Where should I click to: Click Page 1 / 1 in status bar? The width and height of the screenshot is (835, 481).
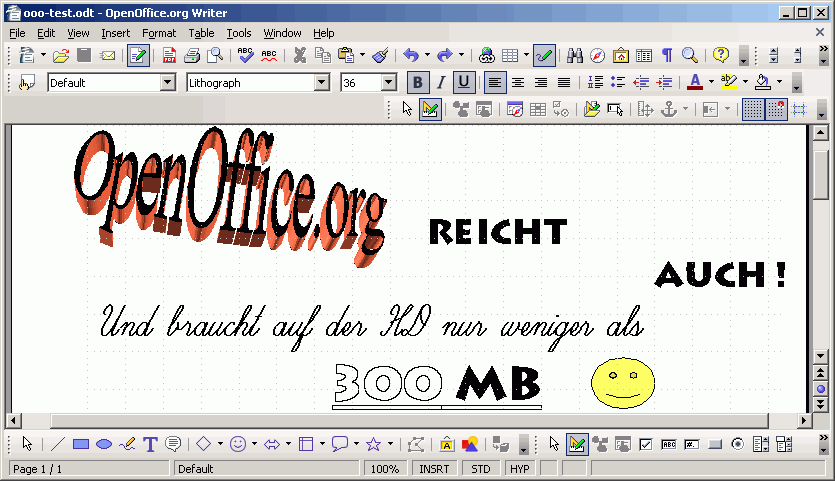88,469
